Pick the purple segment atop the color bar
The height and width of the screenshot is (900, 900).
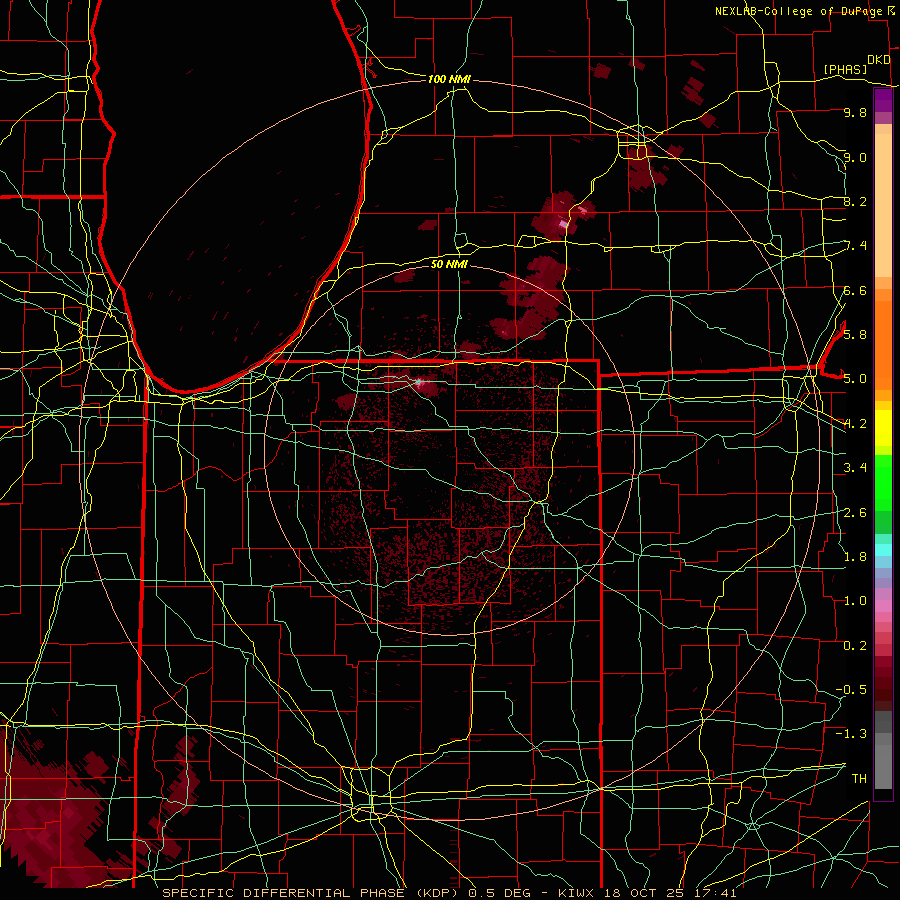(883, 100)
